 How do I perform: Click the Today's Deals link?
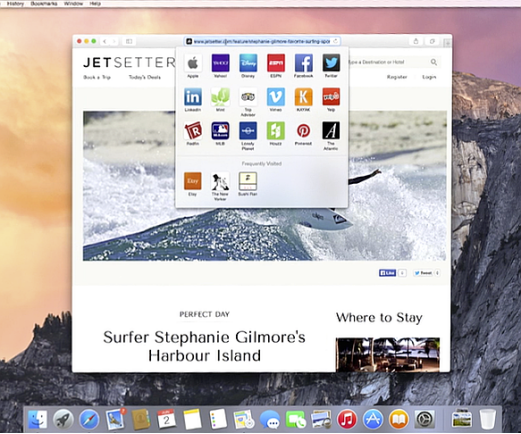pos(145,77)
